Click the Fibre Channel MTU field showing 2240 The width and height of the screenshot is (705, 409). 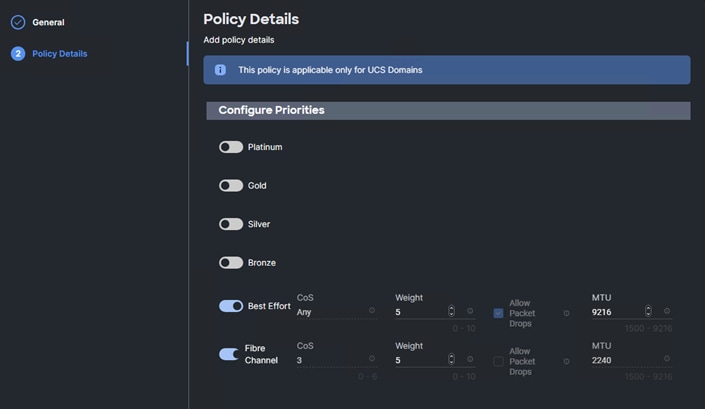pos(632,360)
